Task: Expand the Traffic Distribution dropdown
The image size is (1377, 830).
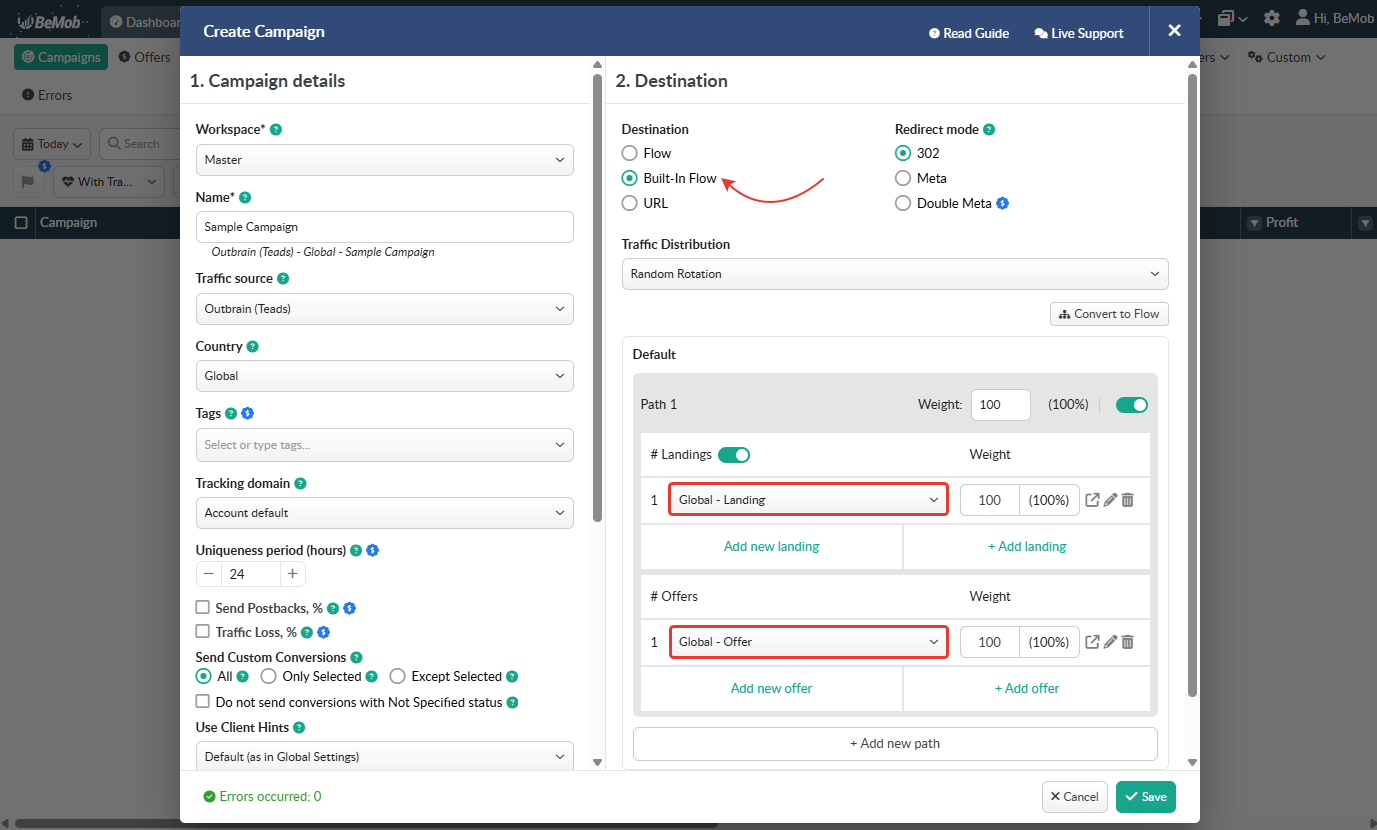Action: [x=894, y=274]
